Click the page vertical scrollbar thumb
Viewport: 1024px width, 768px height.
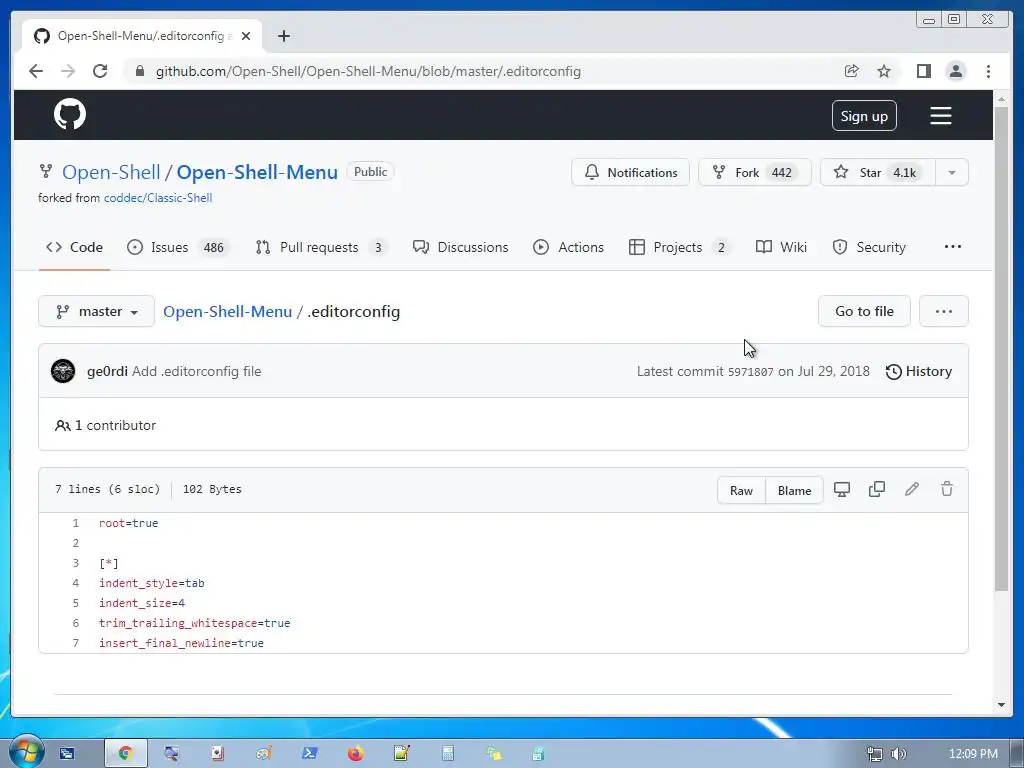coord(1001,349)
